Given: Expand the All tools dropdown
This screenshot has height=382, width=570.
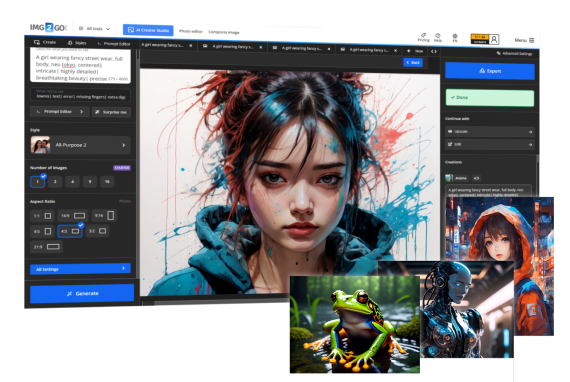Looking at the screenshot, I should (x=95, y=28).
